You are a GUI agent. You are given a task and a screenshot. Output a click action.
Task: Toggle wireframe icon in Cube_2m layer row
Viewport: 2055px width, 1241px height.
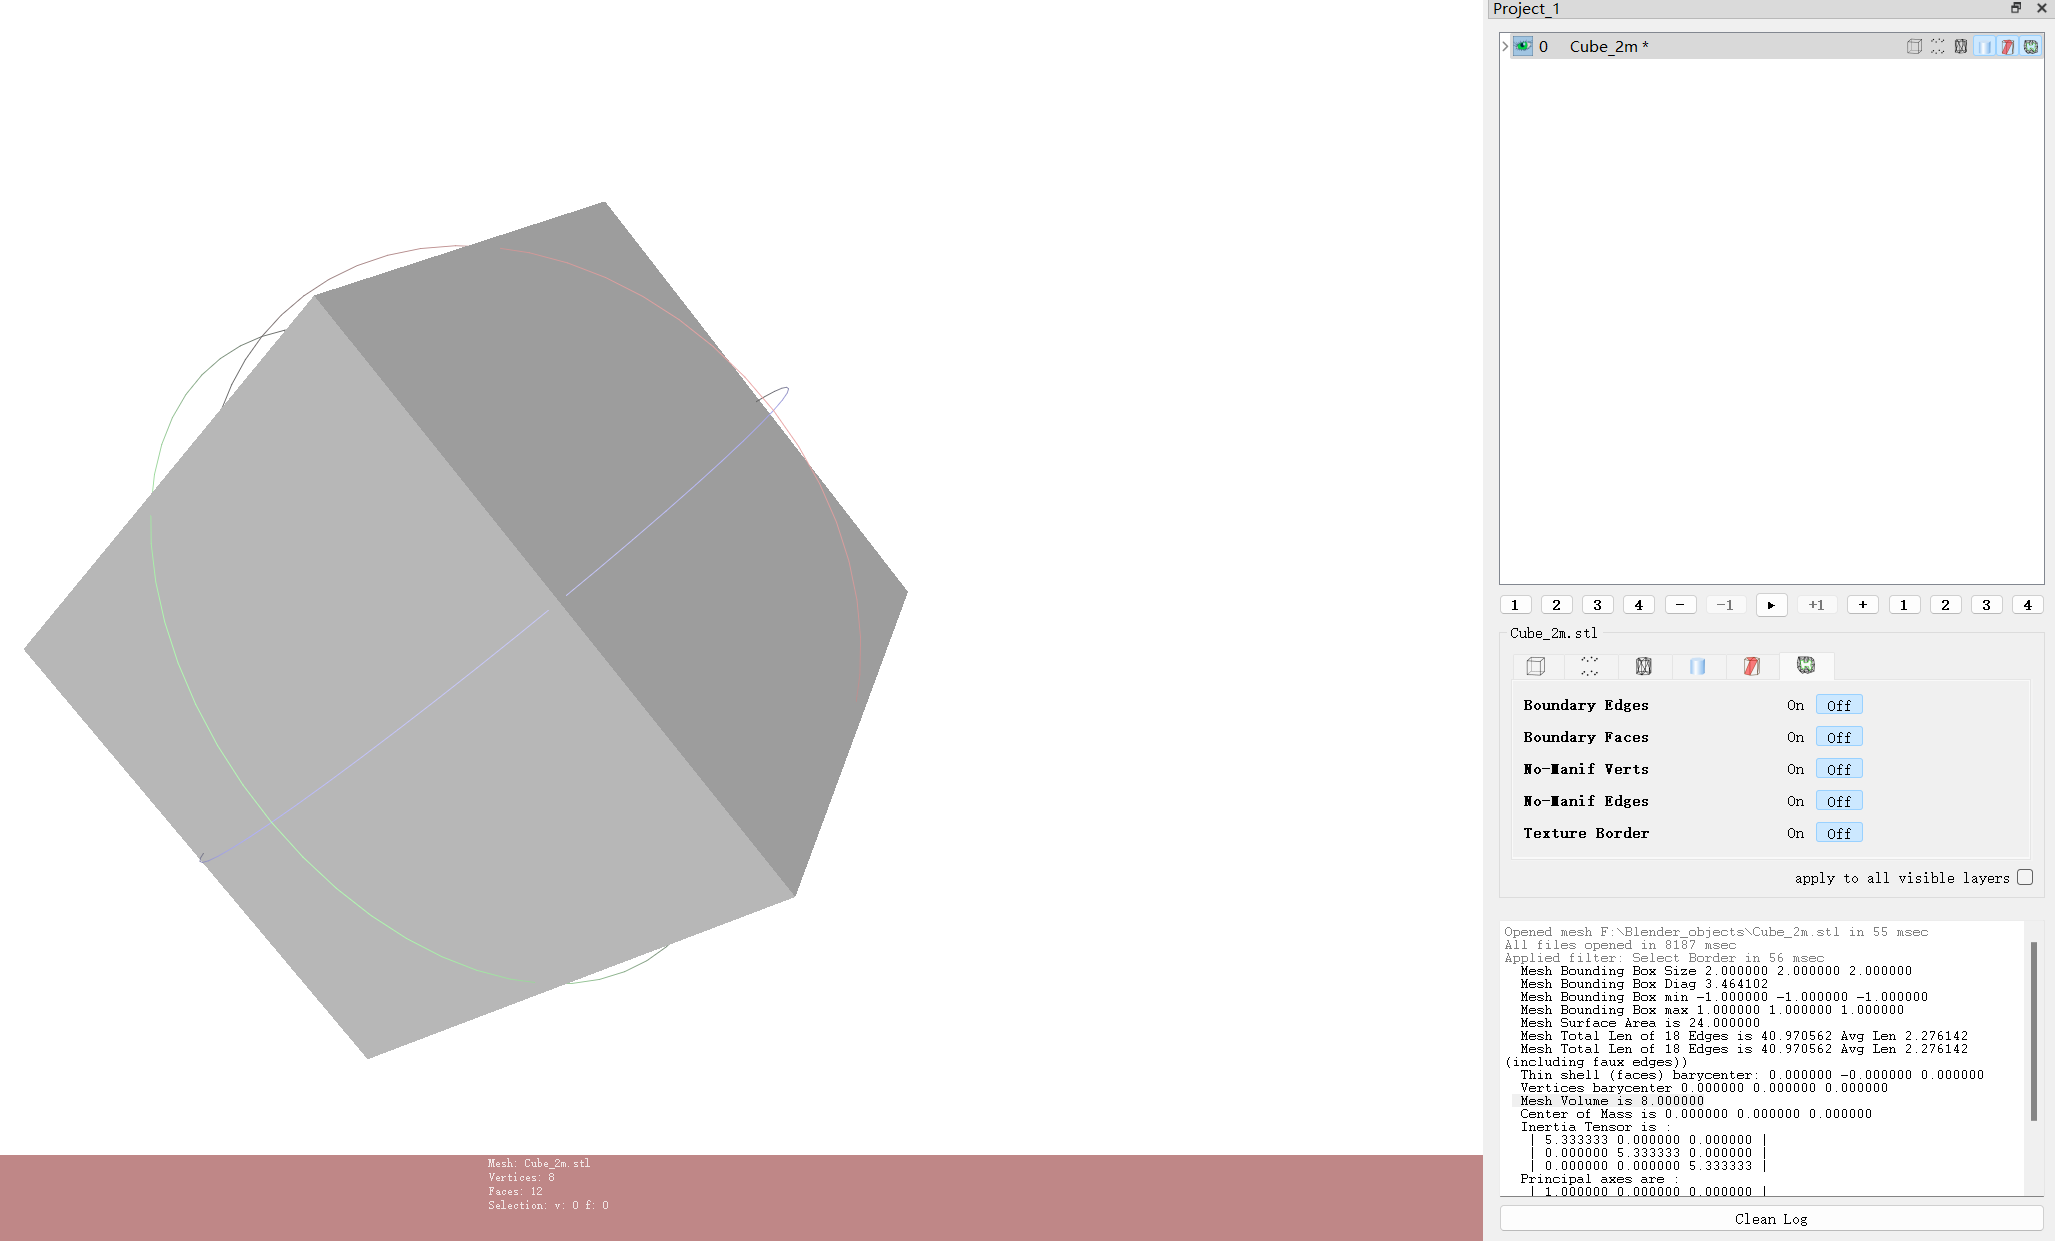(1961, 46)
